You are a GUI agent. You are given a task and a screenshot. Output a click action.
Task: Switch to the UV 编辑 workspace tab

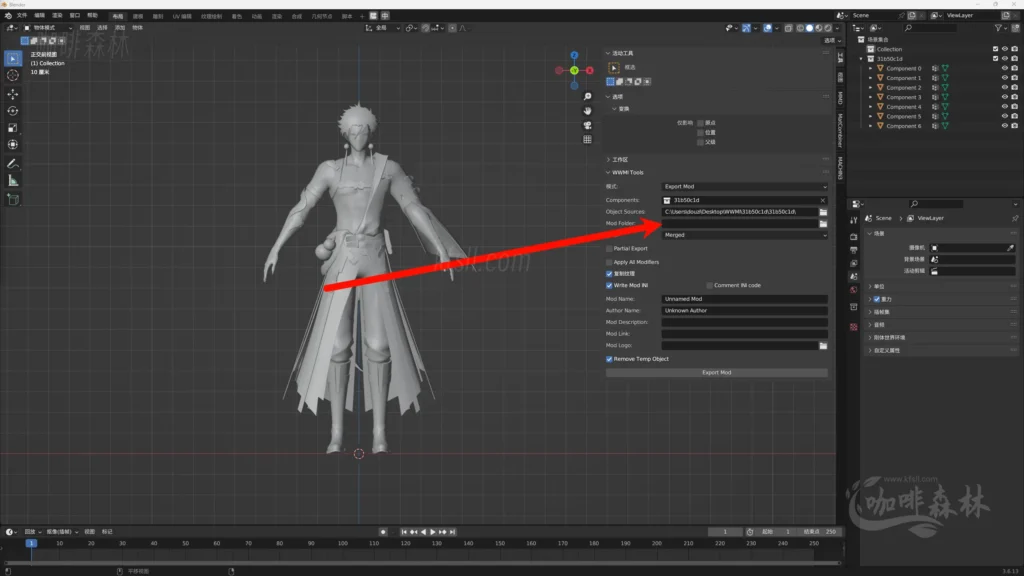click(x=184, y=16)
